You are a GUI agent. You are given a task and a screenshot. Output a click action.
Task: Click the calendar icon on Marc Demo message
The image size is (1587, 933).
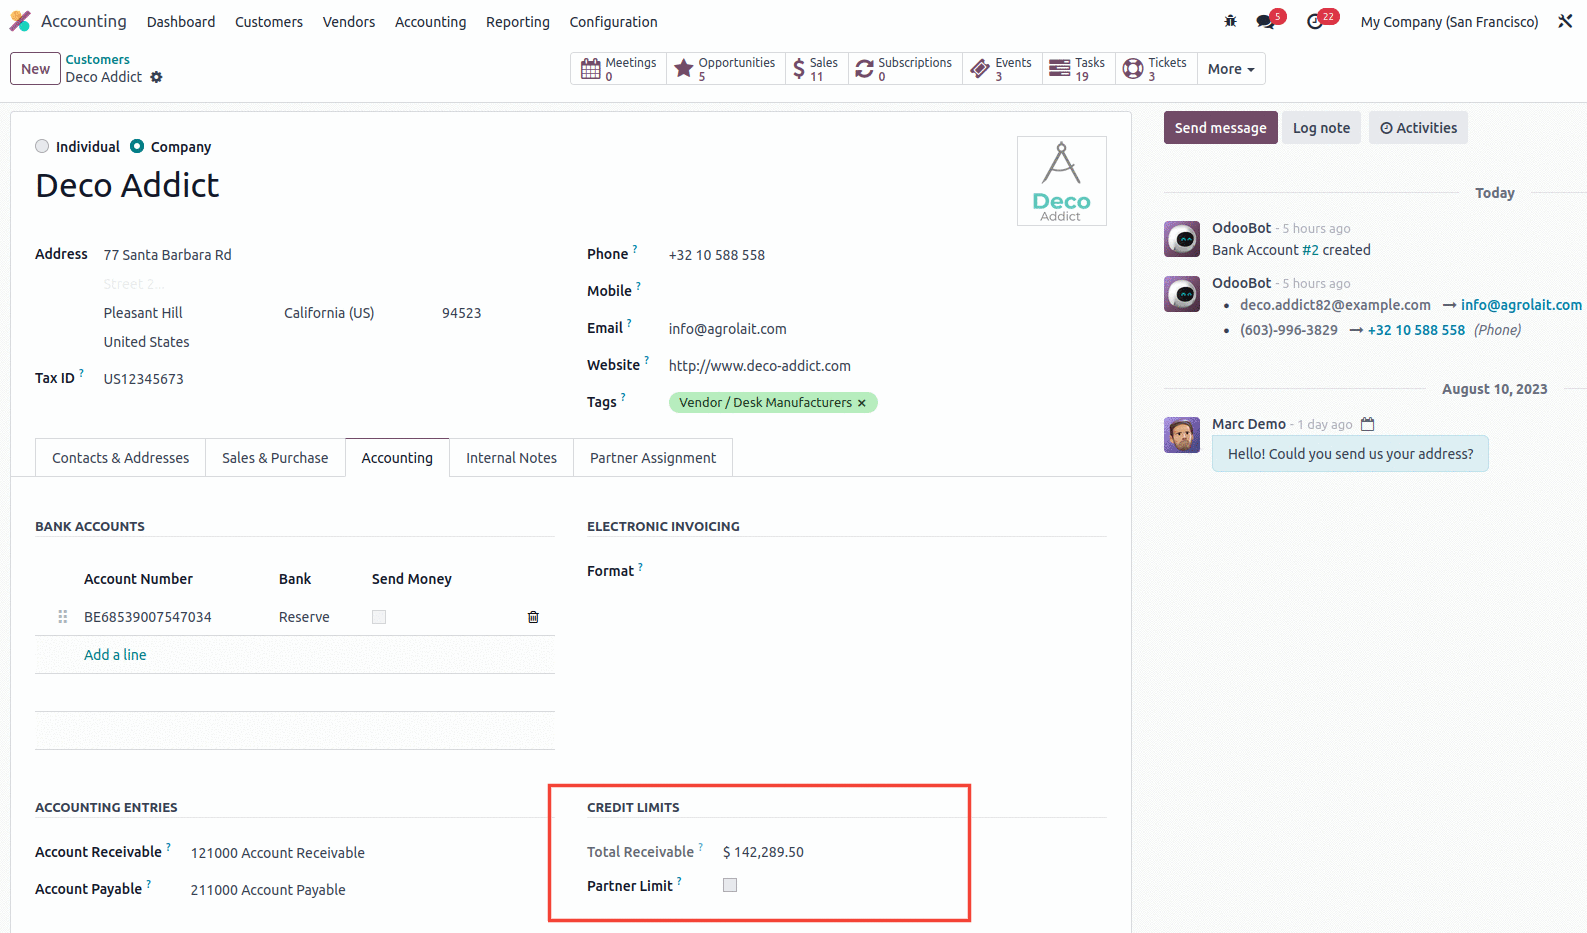[x=1368, y=424]
